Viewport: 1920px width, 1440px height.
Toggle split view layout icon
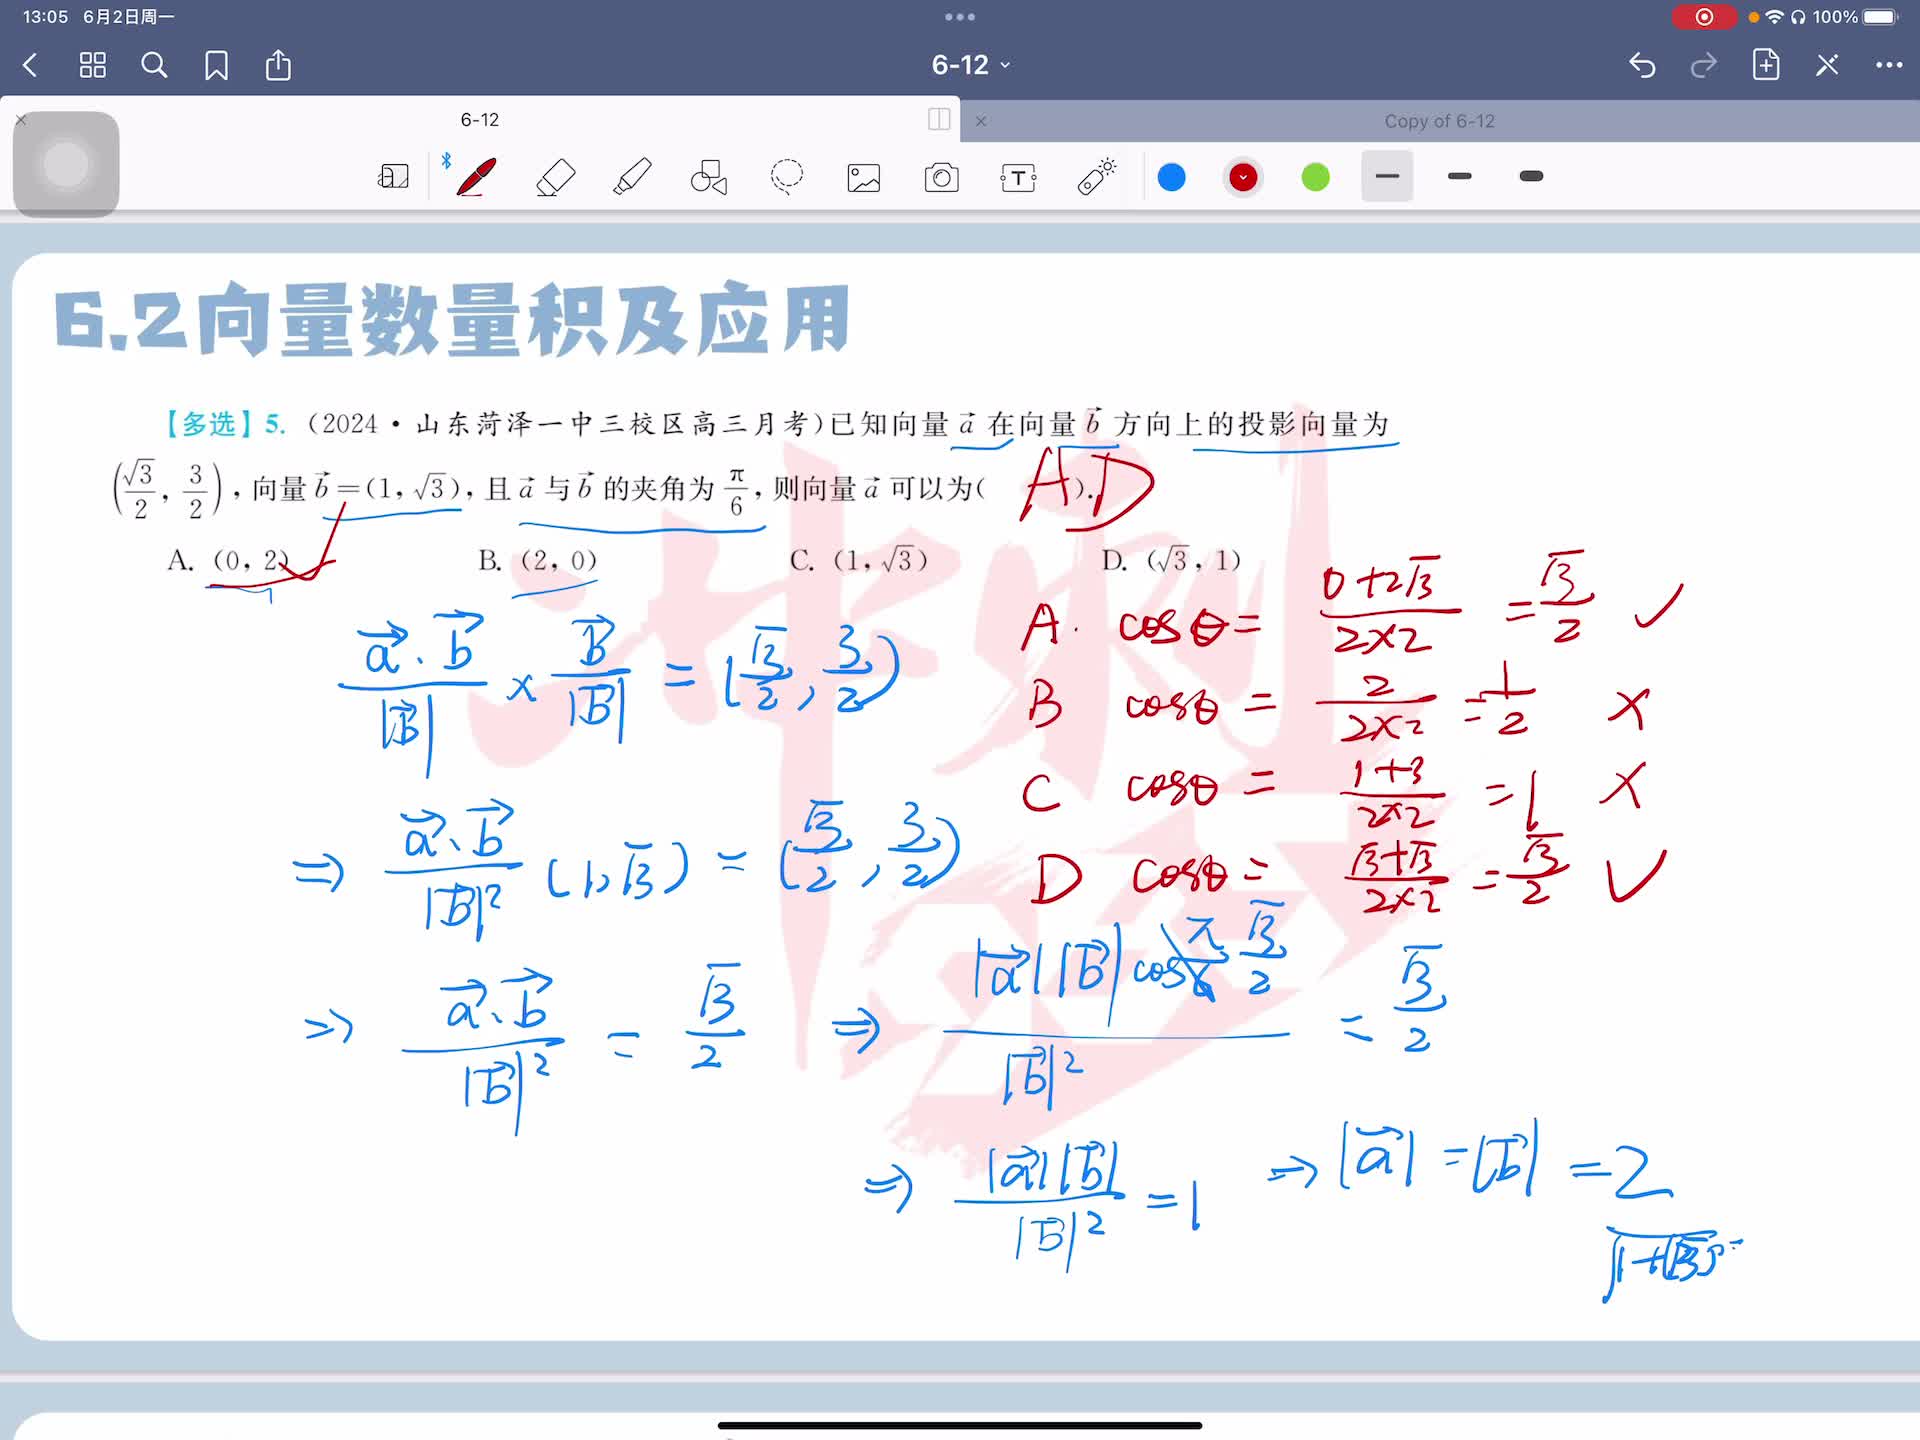tap(939, 120)
